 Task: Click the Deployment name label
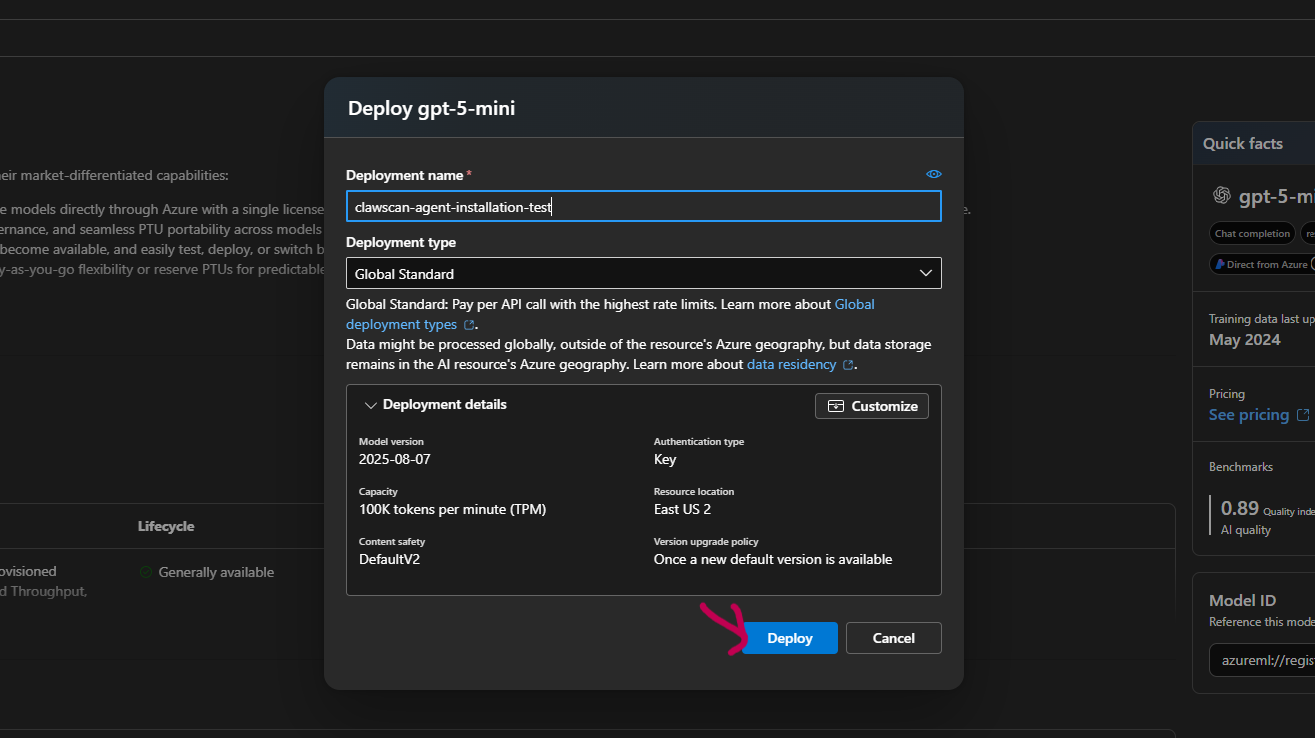[404, 175]
